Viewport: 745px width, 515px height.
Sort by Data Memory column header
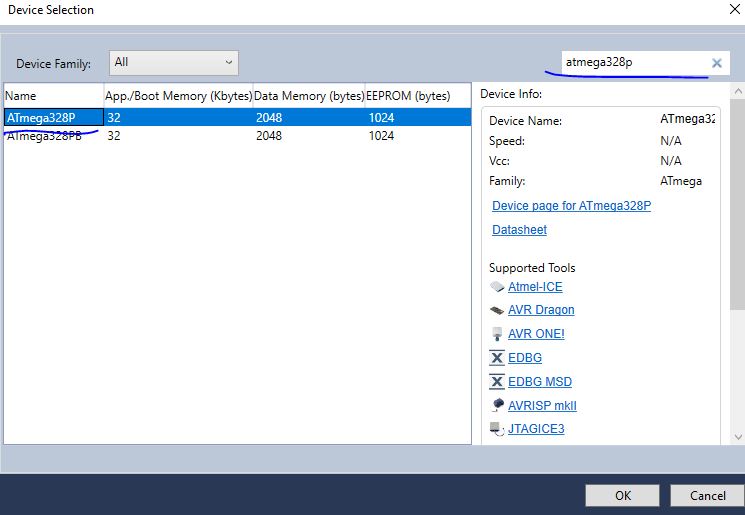coord(309,95)
